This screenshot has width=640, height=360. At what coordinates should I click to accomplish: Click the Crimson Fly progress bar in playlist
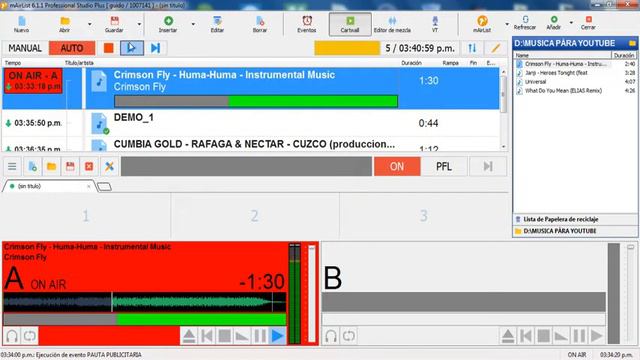pyautogui.click(x=256, y=101)
